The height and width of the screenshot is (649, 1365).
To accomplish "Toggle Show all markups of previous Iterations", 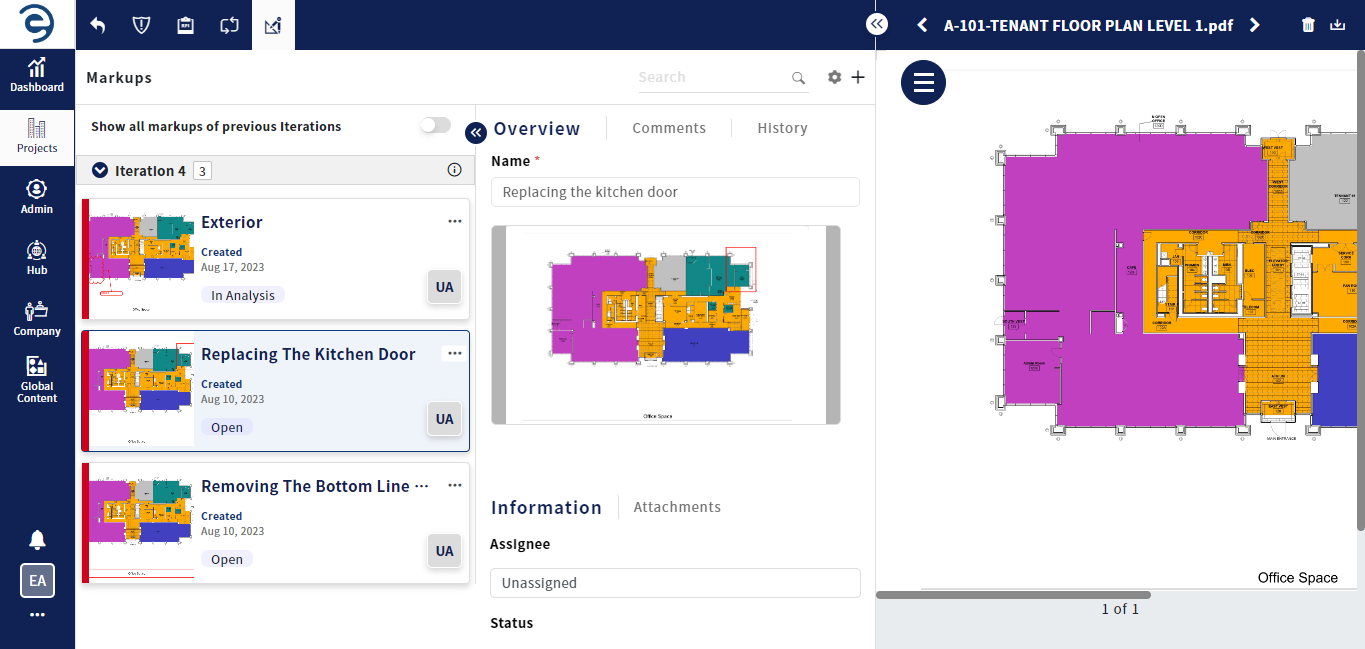I will (x=435, y=126).
